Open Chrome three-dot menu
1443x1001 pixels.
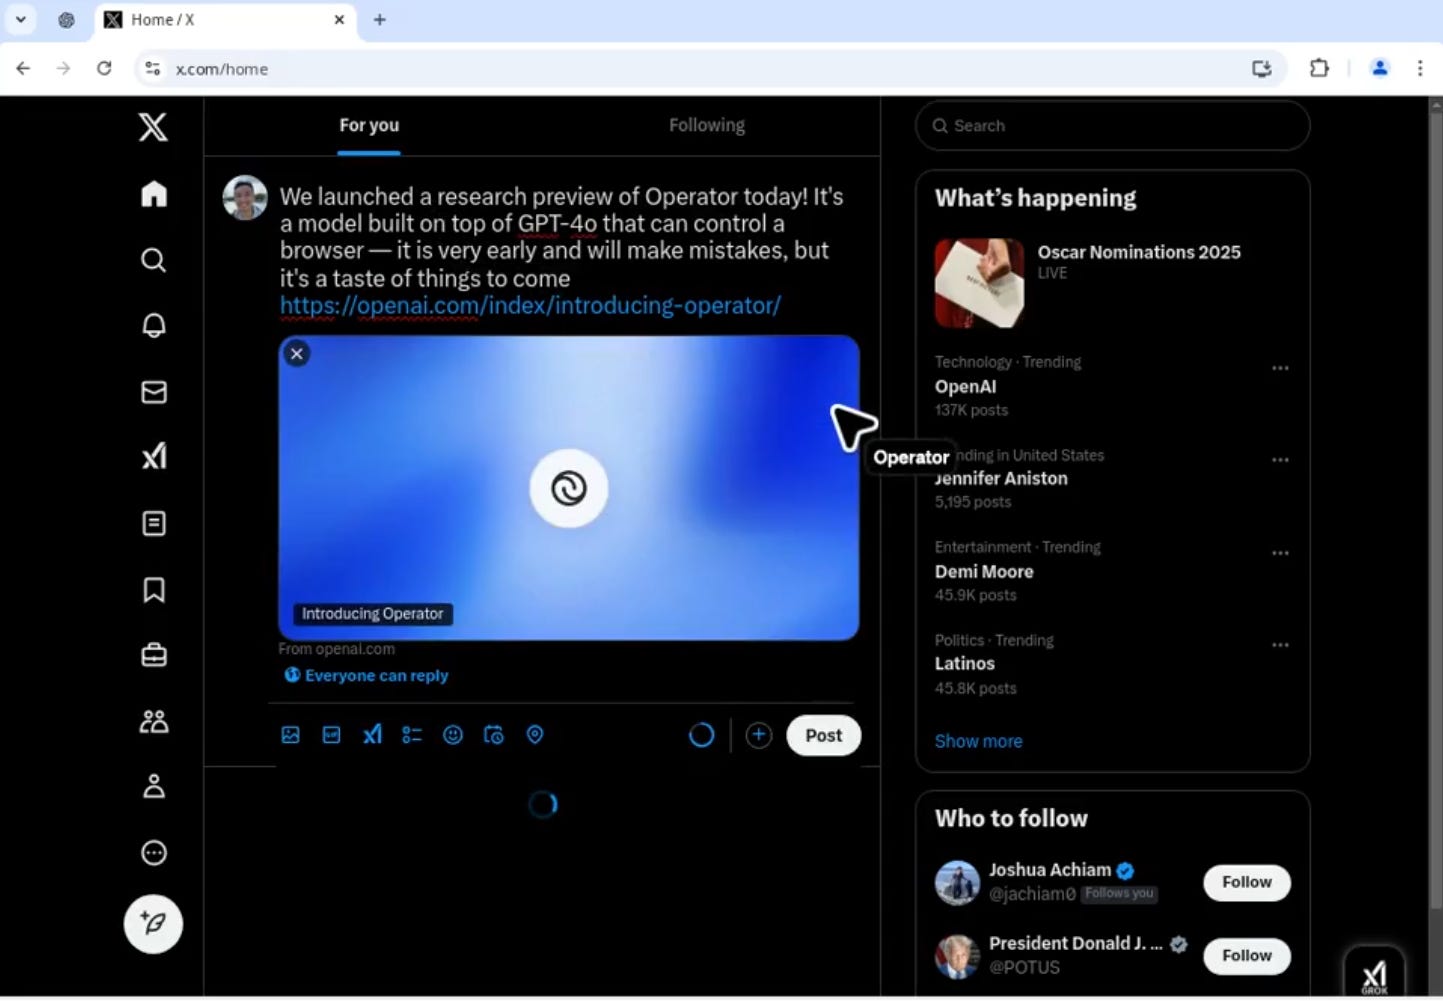point(1420,68)
